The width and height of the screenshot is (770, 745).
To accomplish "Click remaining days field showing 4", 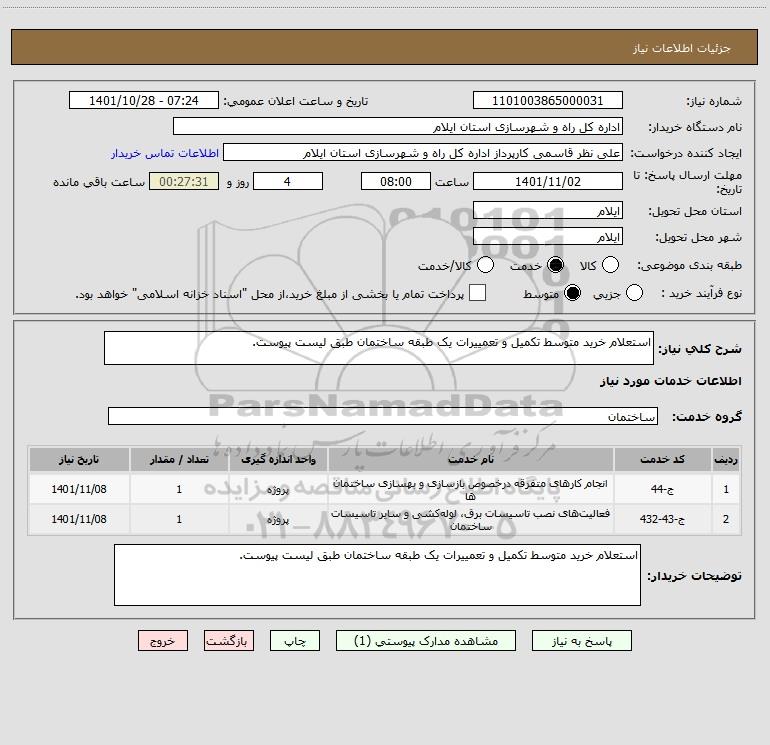I will click(x=288, y=181).
